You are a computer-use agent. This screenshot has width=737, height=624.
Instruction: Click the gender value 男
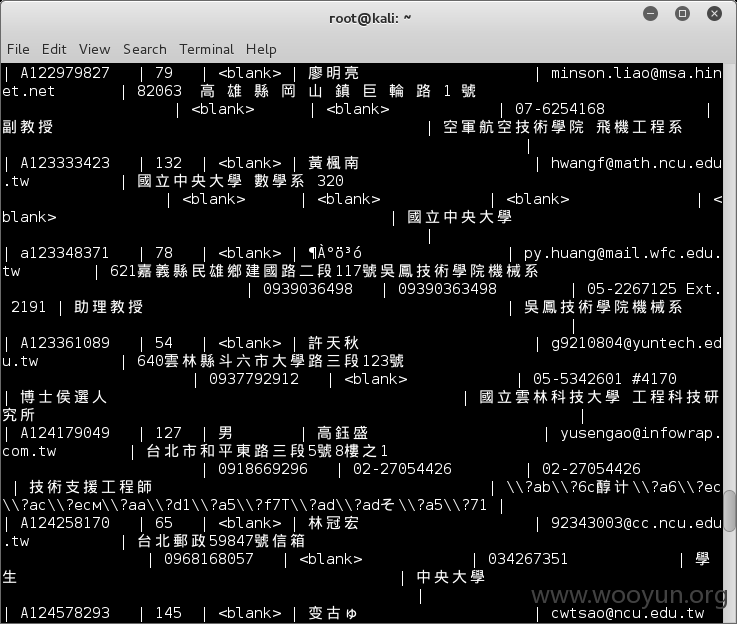tap(226, 433)
